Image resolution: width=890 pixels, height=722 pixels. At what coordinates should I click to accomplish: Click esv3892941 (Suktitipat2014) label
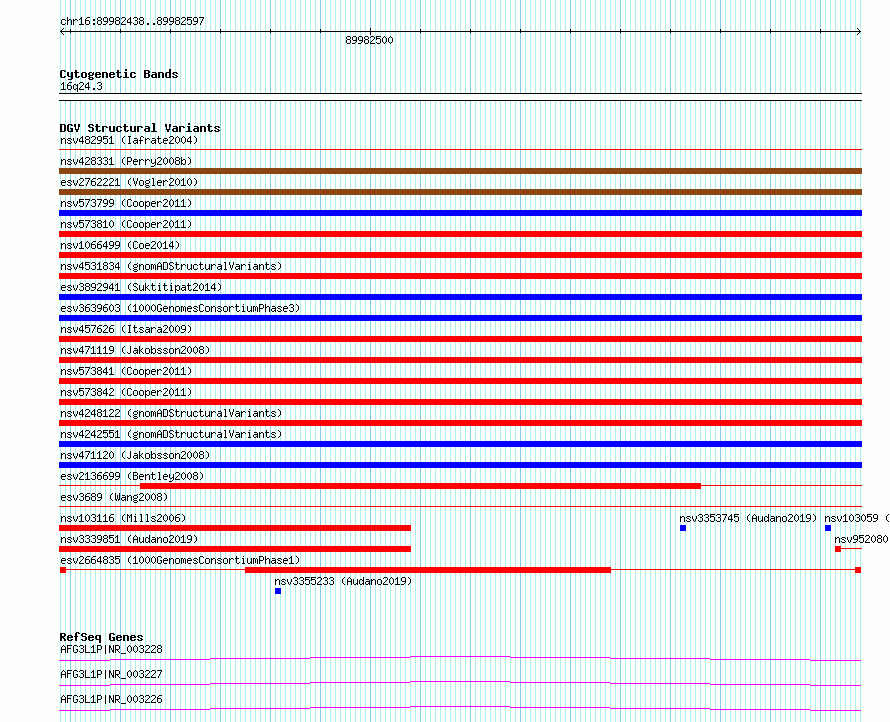(141, 287)
